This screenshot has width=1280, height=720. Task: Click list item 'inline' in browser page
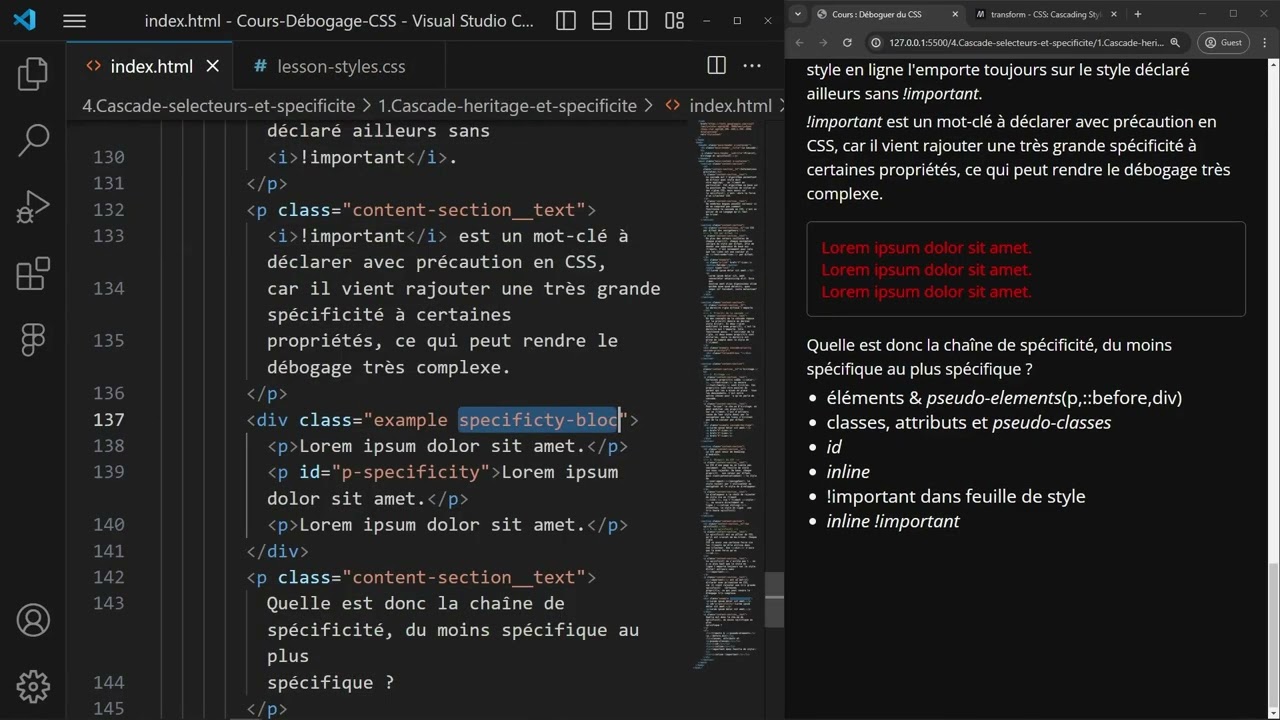coord(848,472)
